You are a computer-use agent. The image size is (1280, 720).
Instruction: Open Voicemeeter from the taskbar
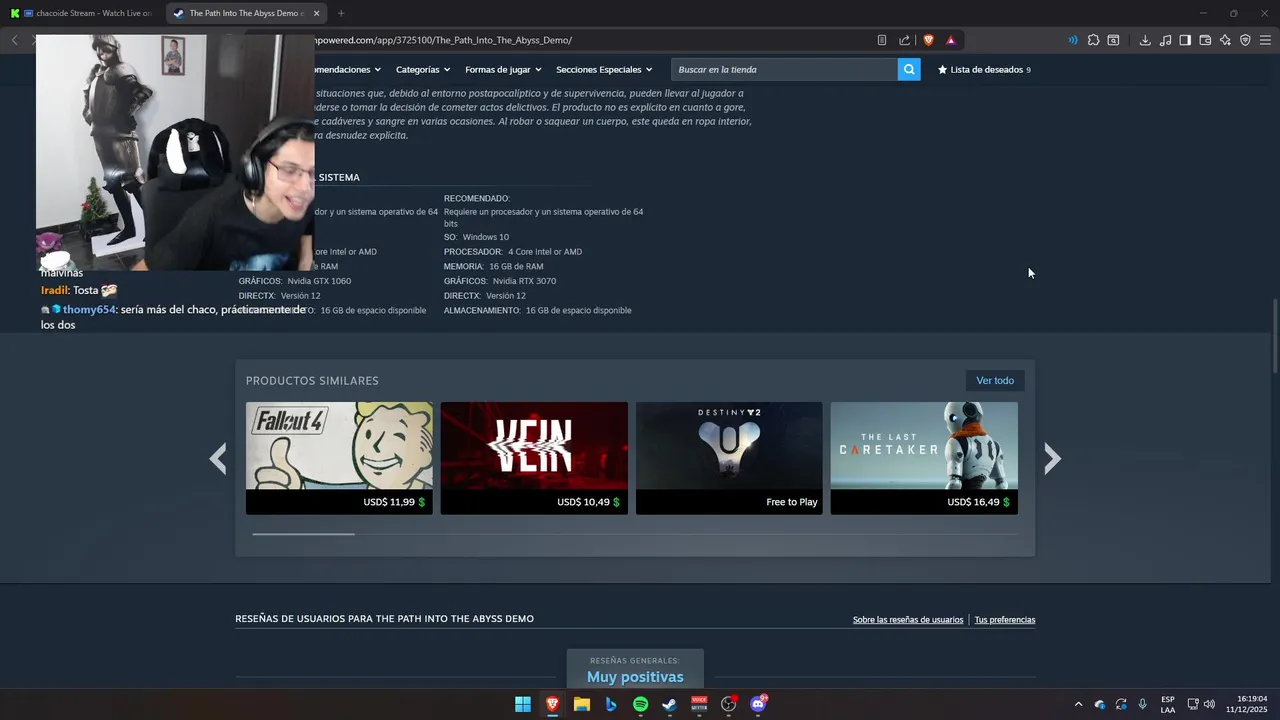click(699, 704)
